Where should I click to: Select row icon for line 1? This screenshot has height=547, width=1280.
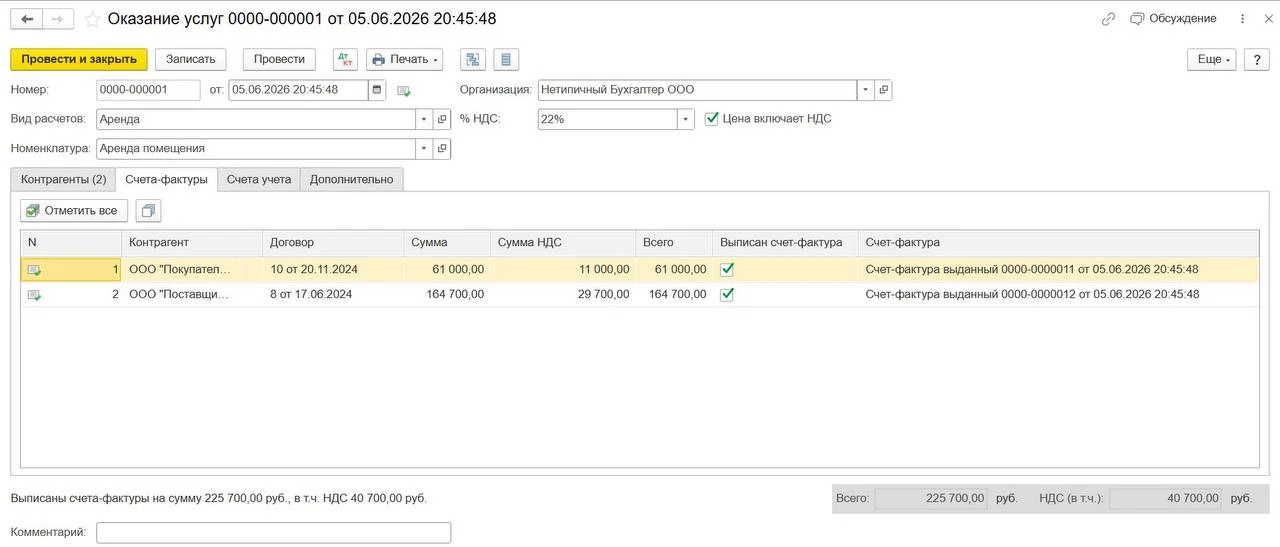(x=35, y=270)
